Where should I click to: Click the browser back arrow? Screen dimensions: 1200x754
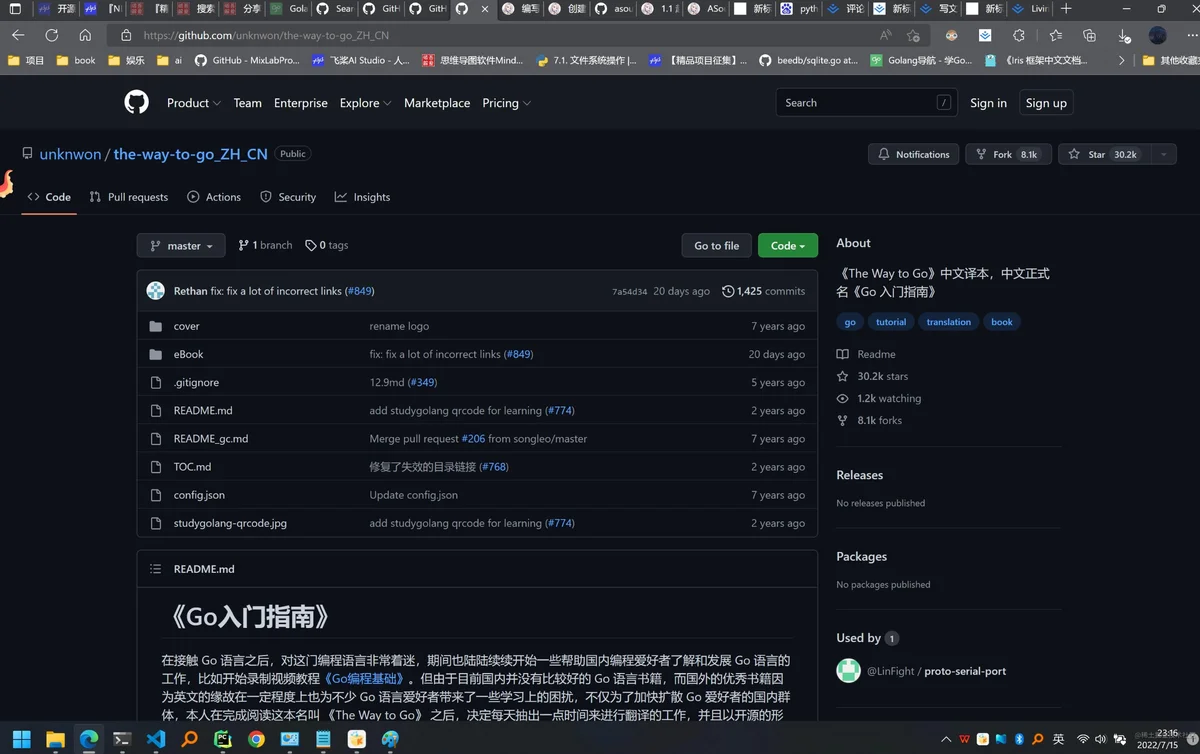(x=18, y=35)
